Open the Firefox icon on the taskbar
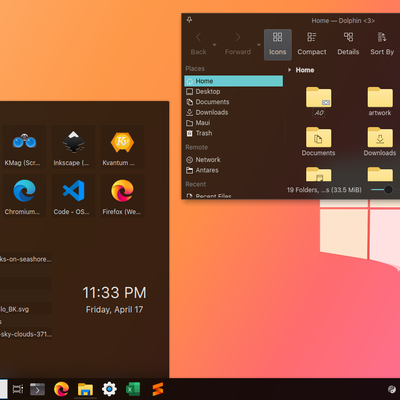 (x=61, y=389)
